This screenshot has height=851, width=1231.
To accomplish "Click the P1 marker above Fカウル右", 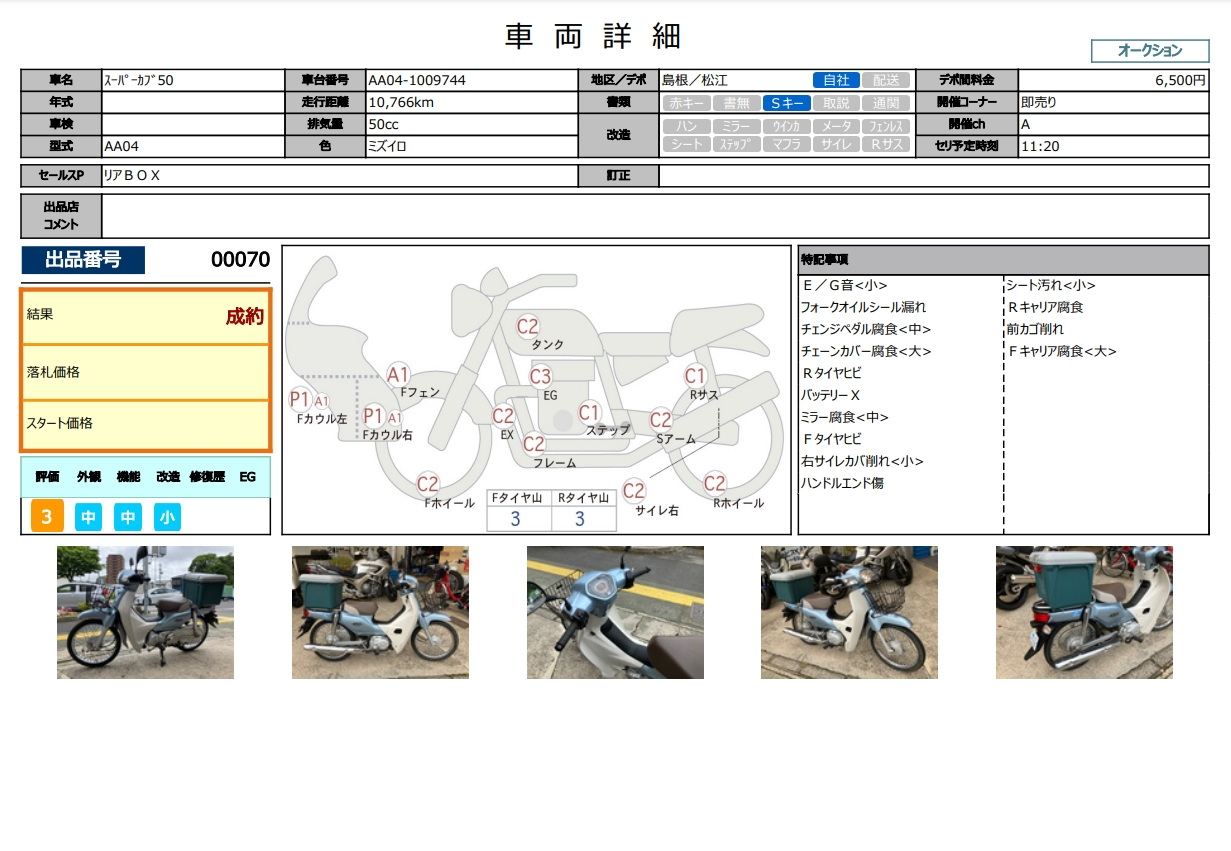I will click(x=374, y=416).
